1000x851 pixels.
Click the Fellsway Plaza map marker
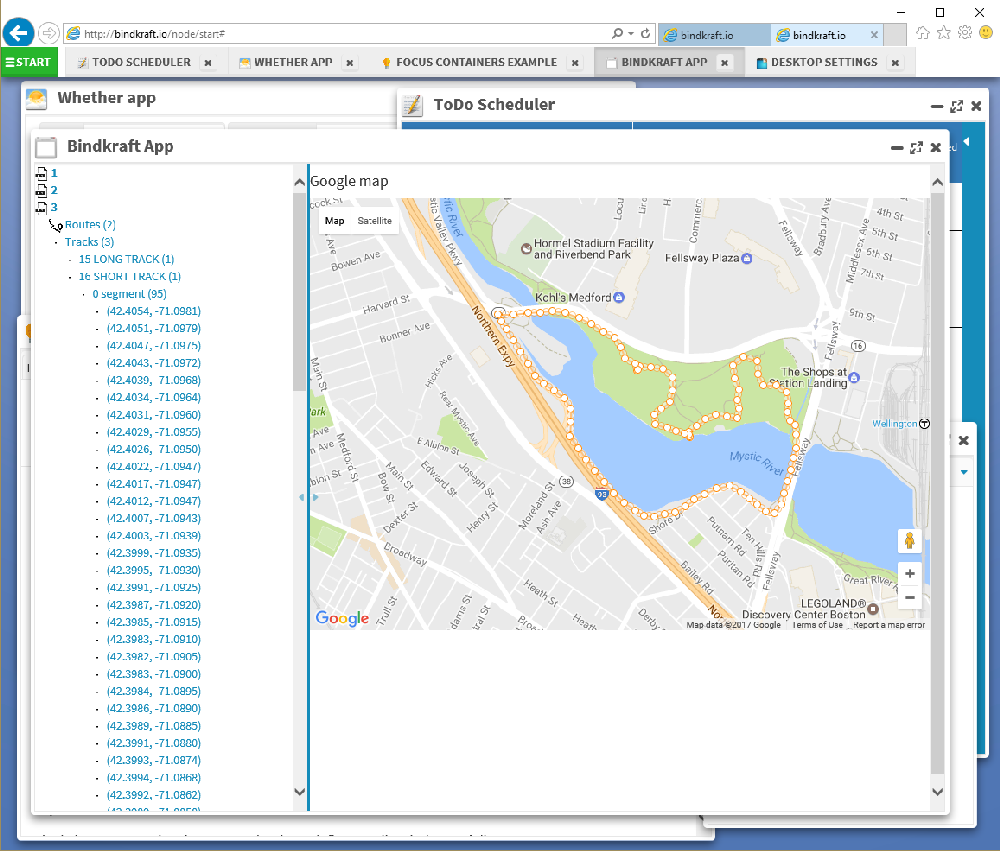(747, 258)
